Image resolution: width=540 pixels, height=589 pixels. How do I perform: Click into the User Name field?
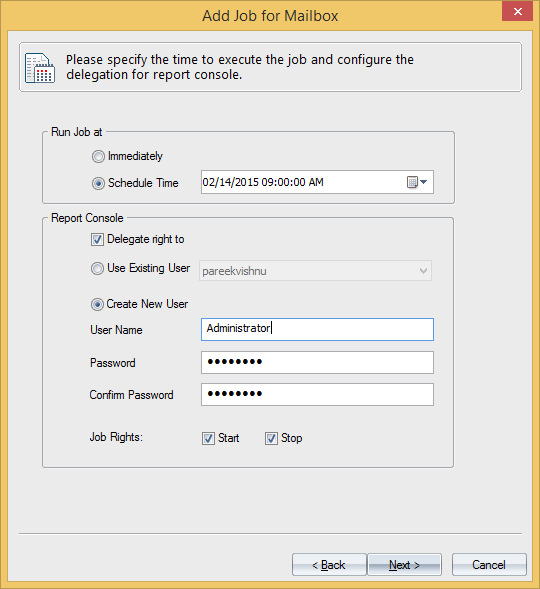317,329
